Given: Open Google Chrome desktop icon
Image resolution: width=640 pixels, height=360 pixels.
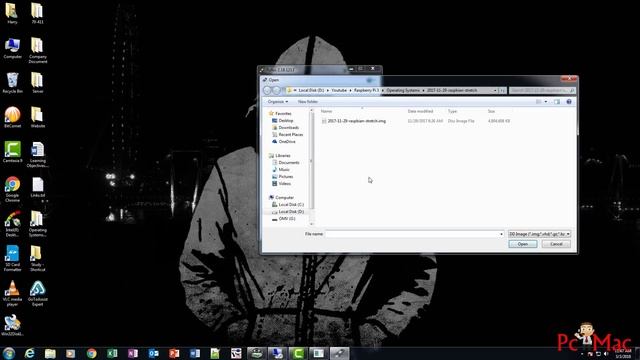Looking at the screenshot, I should pos(12,189).
